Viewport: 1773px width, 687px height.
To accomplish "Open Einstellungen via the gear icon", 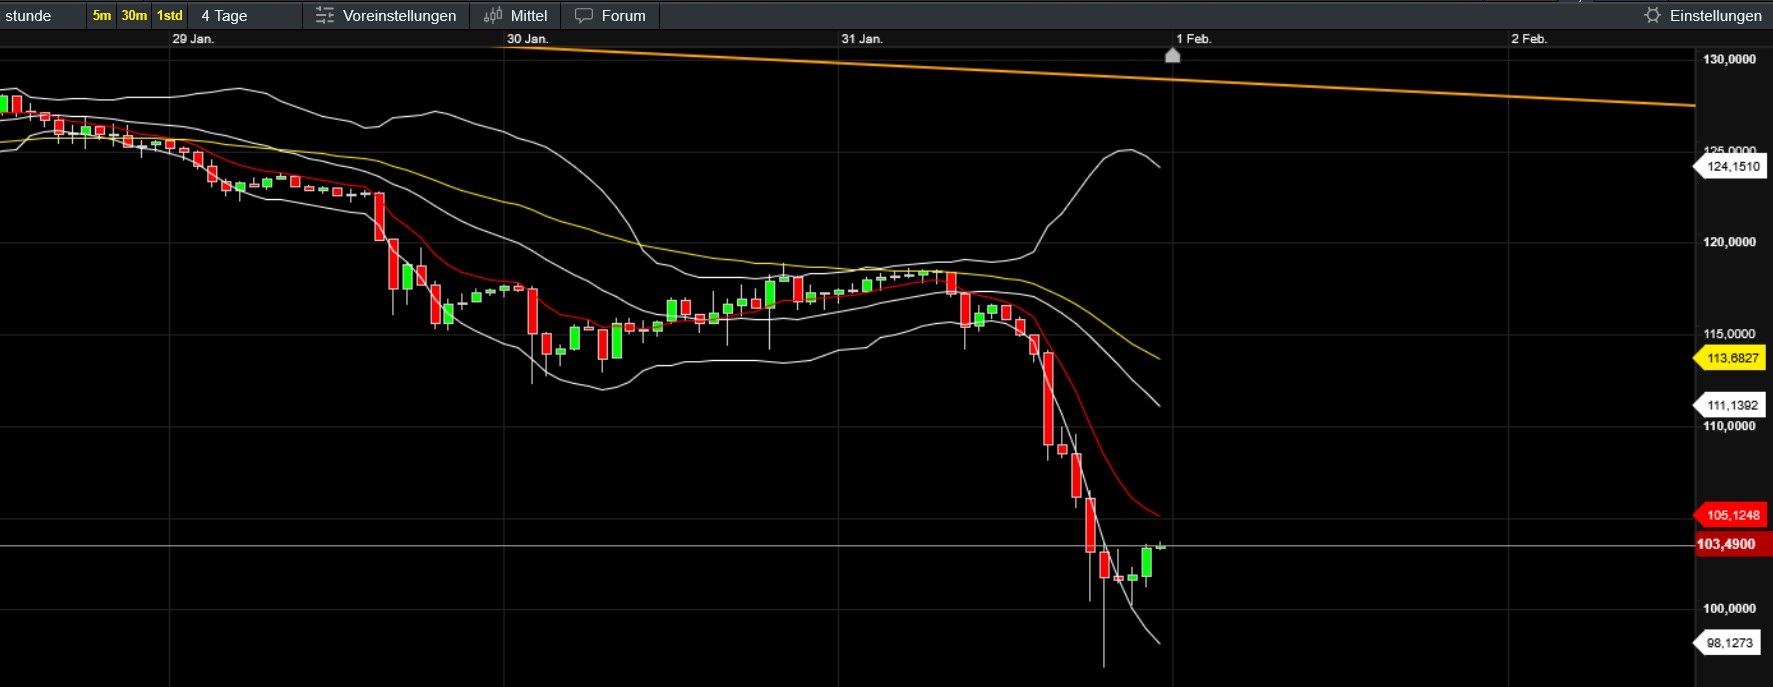I will click(x=1652, y=16).
